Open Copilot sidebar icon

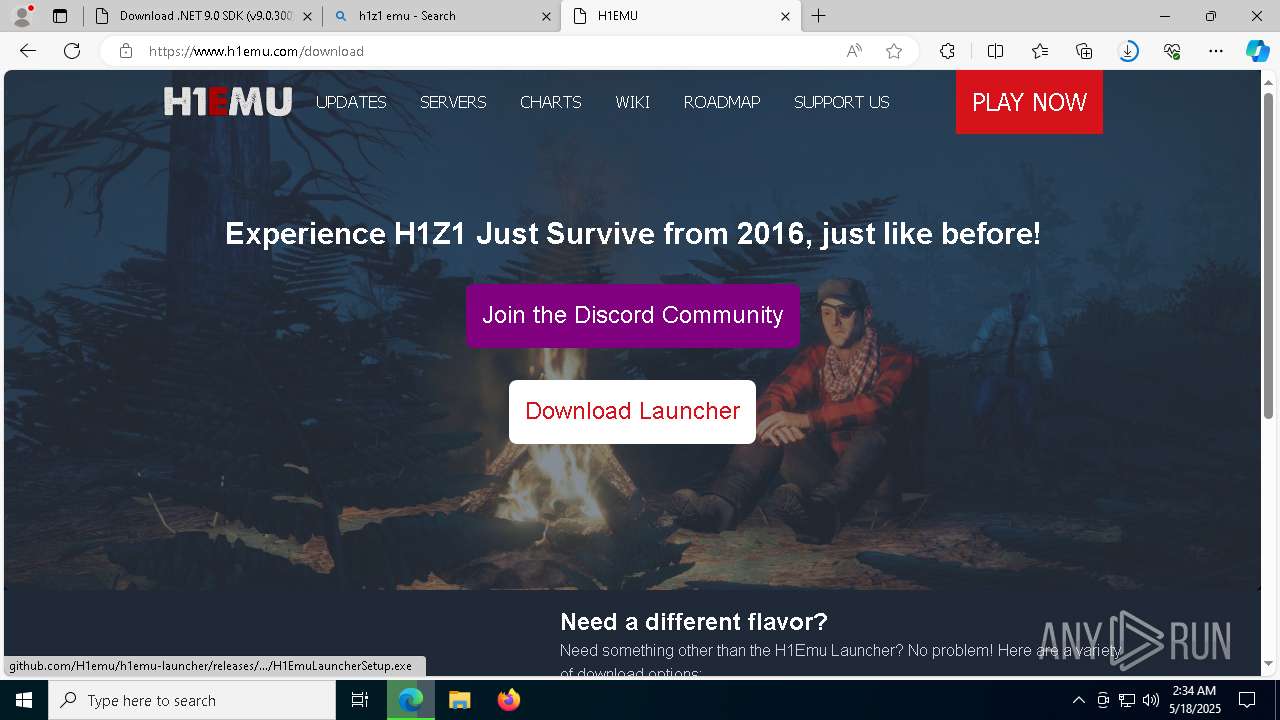point(1257,51)
